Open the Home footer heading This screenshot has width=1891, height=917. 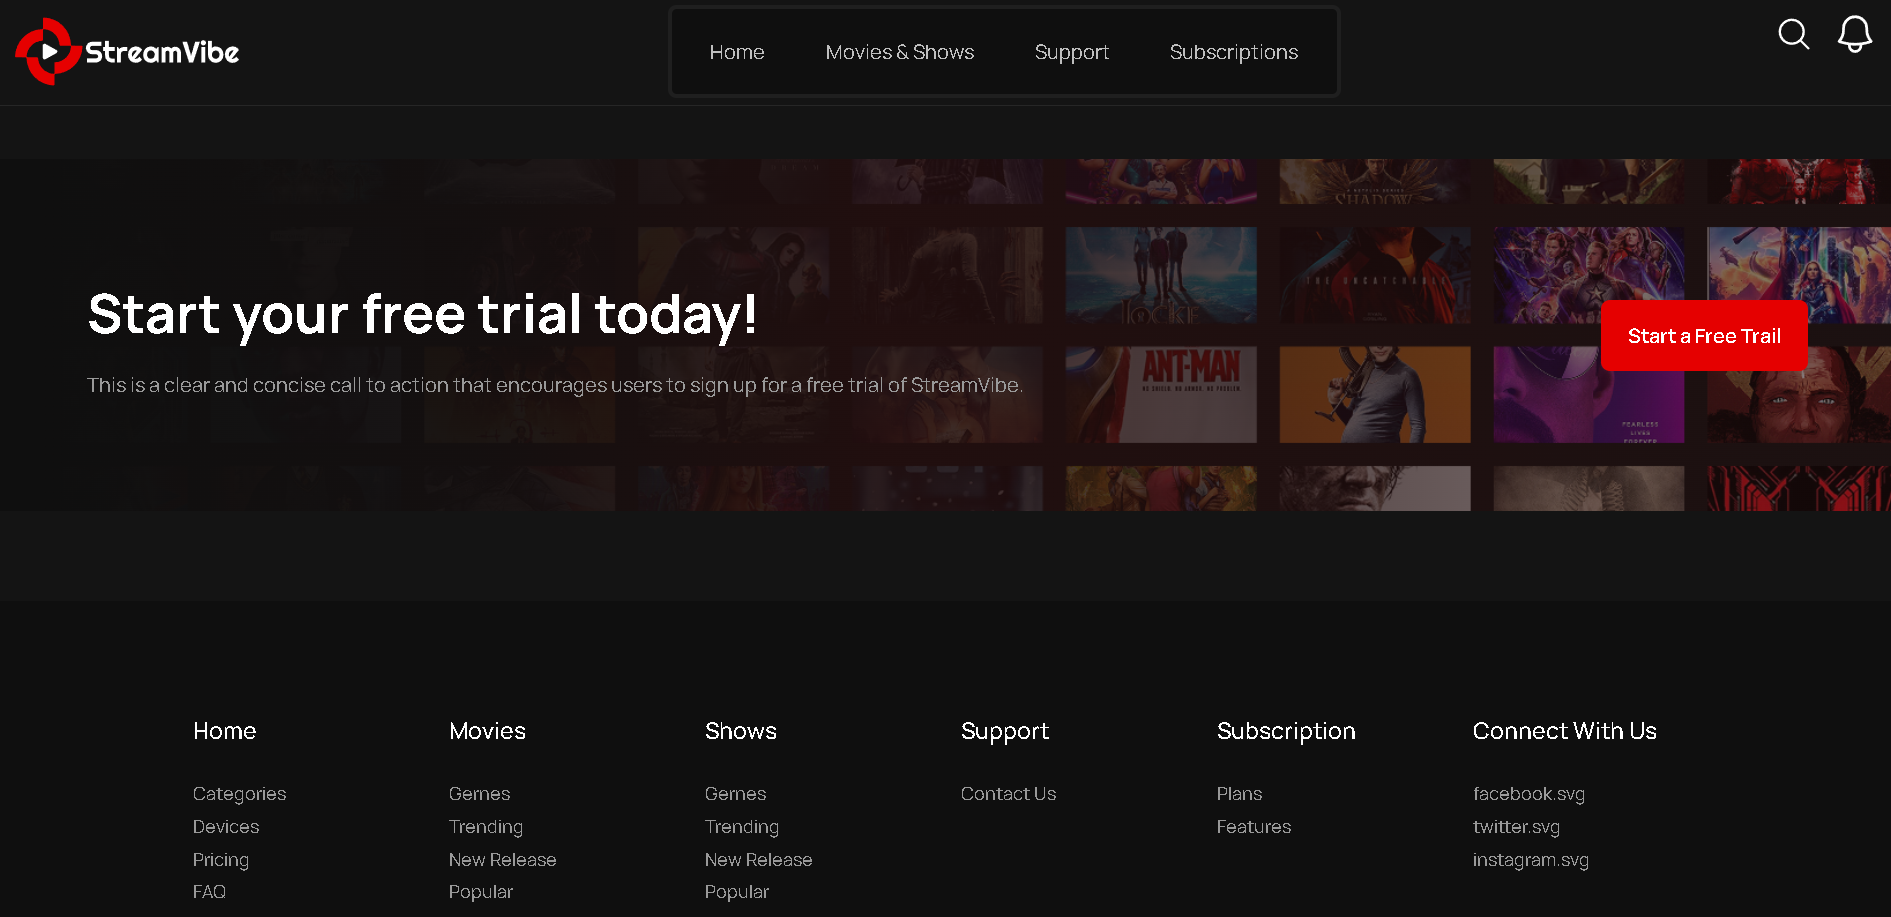pos(225,731)
